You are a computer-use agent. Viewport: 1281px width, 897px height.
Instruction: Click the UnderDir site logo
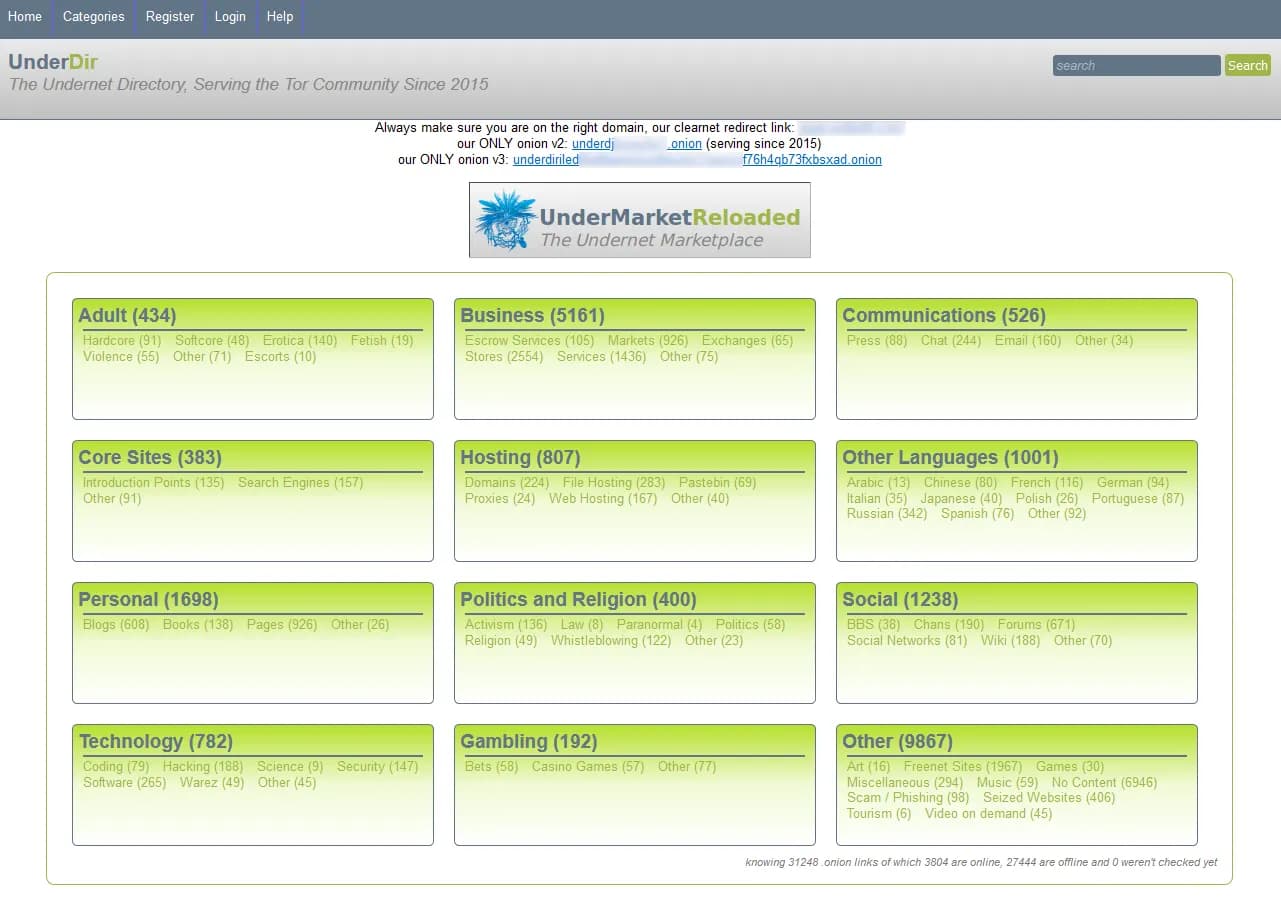(x=53, y=62)
